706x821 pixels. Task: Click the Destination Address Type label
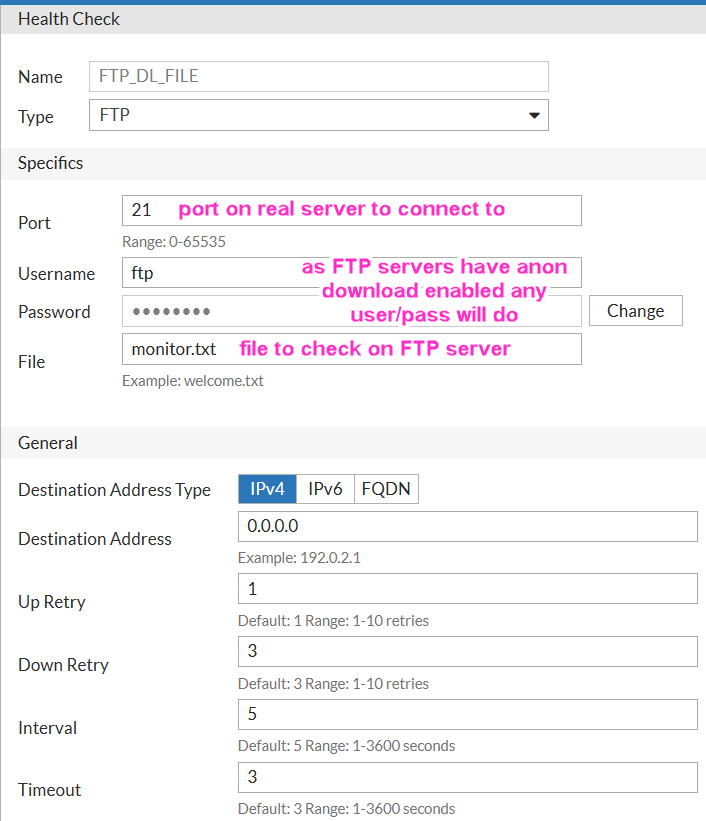click(x=114, y=490)
